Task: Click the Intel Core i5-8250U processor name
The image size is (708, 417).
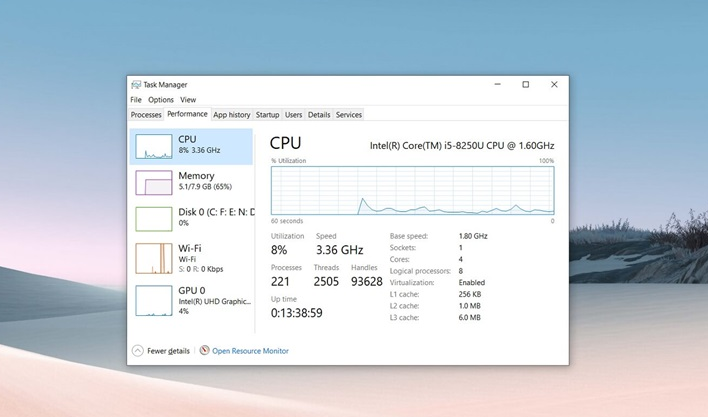Action: pyautogui.click(x=462, y=145)
